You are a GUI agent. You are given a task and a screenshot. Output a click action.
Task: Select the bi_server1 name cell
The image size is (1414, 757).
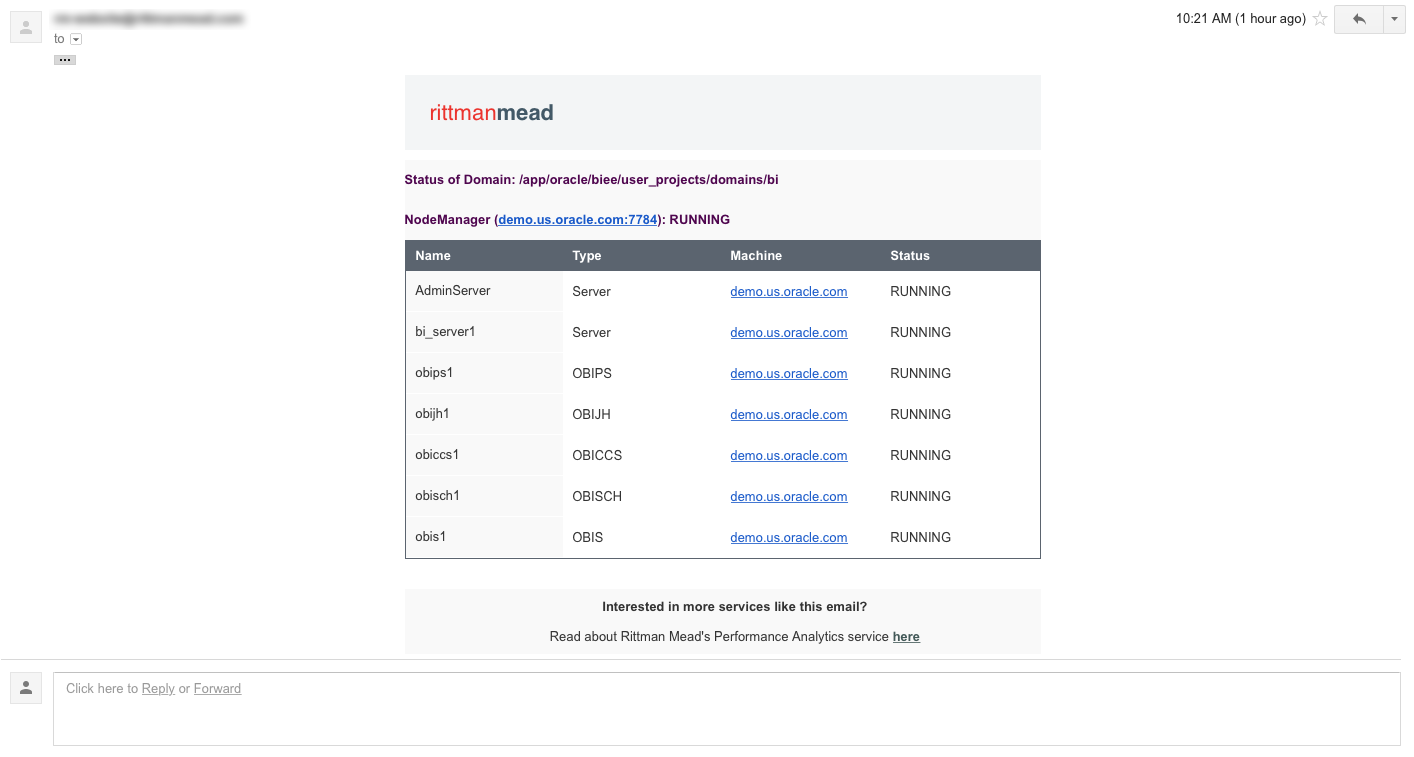484,332
